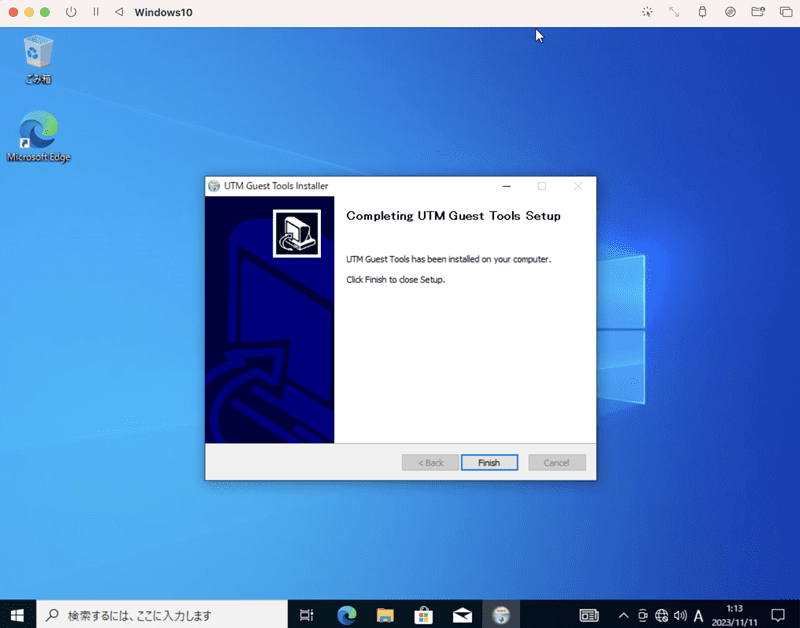Click the UTM windows icon
The height and width of the screenshot is (628, 800).
786,12
